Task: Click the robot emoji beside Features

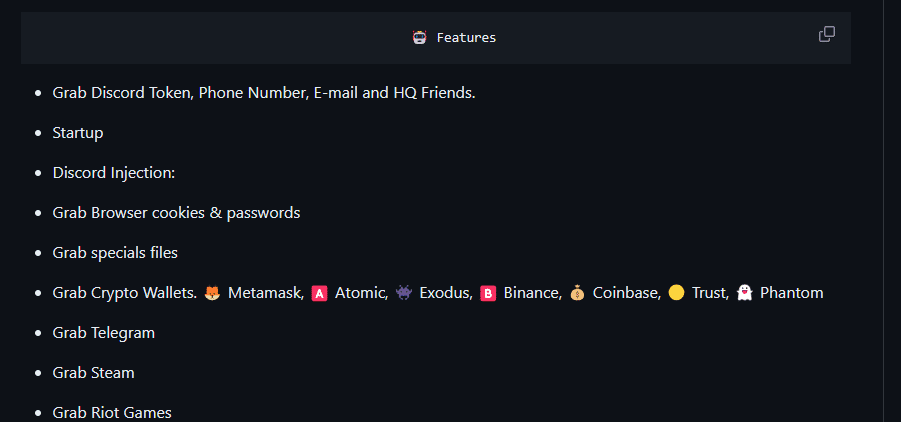Action: 420,38
